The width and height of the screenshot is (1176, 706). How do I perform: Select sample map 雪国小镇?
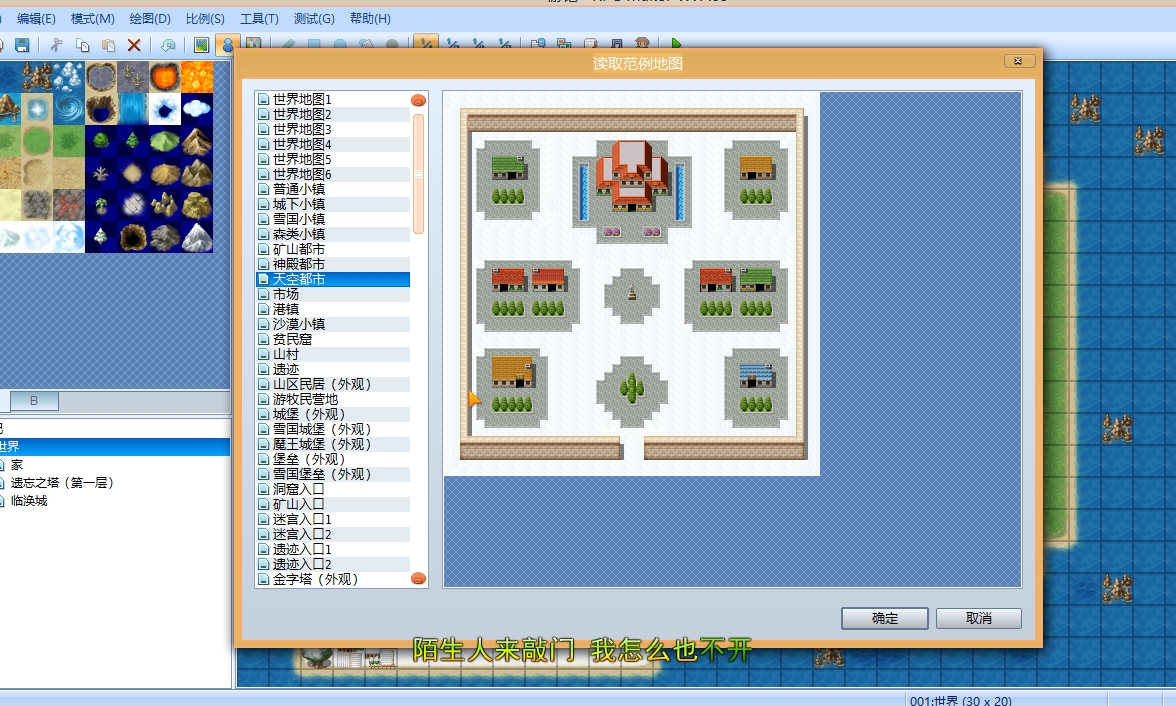pos(333,219)
